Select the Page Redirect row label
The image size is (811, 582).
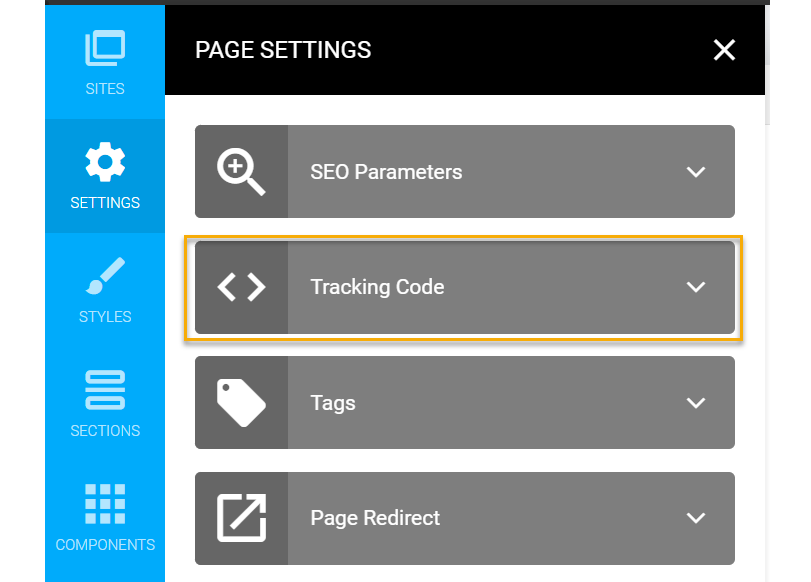click(375, 518)
